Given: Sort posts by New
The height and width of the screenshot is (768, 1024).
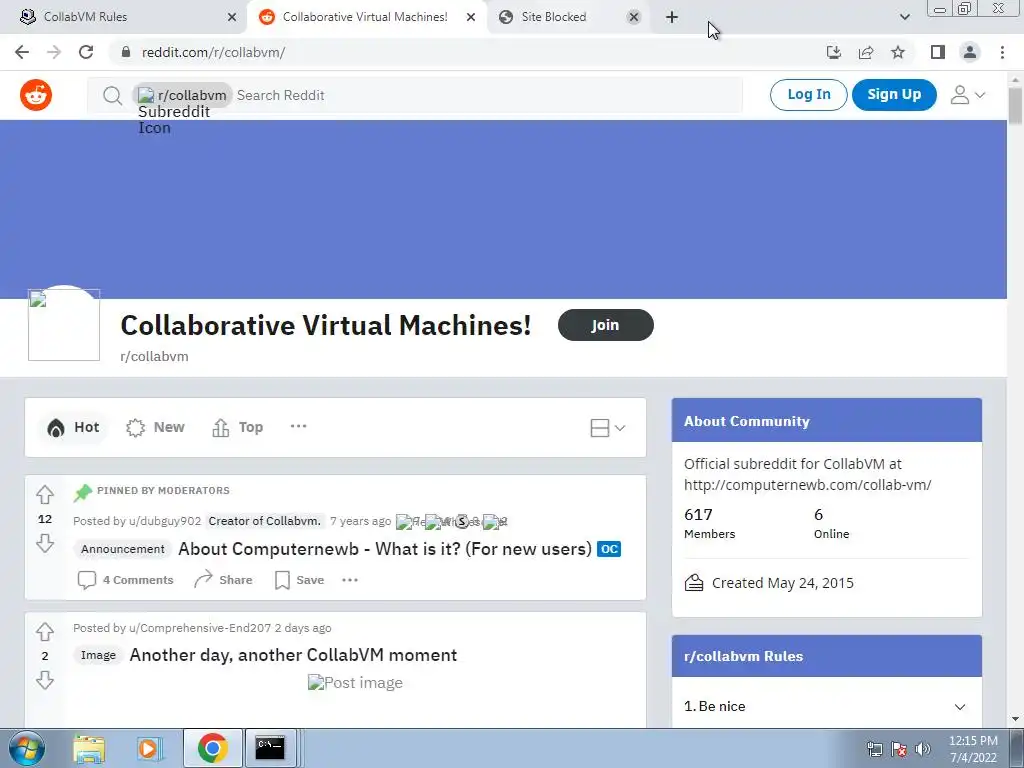Looking at the screenshot, I should click(x=155, y=427).
